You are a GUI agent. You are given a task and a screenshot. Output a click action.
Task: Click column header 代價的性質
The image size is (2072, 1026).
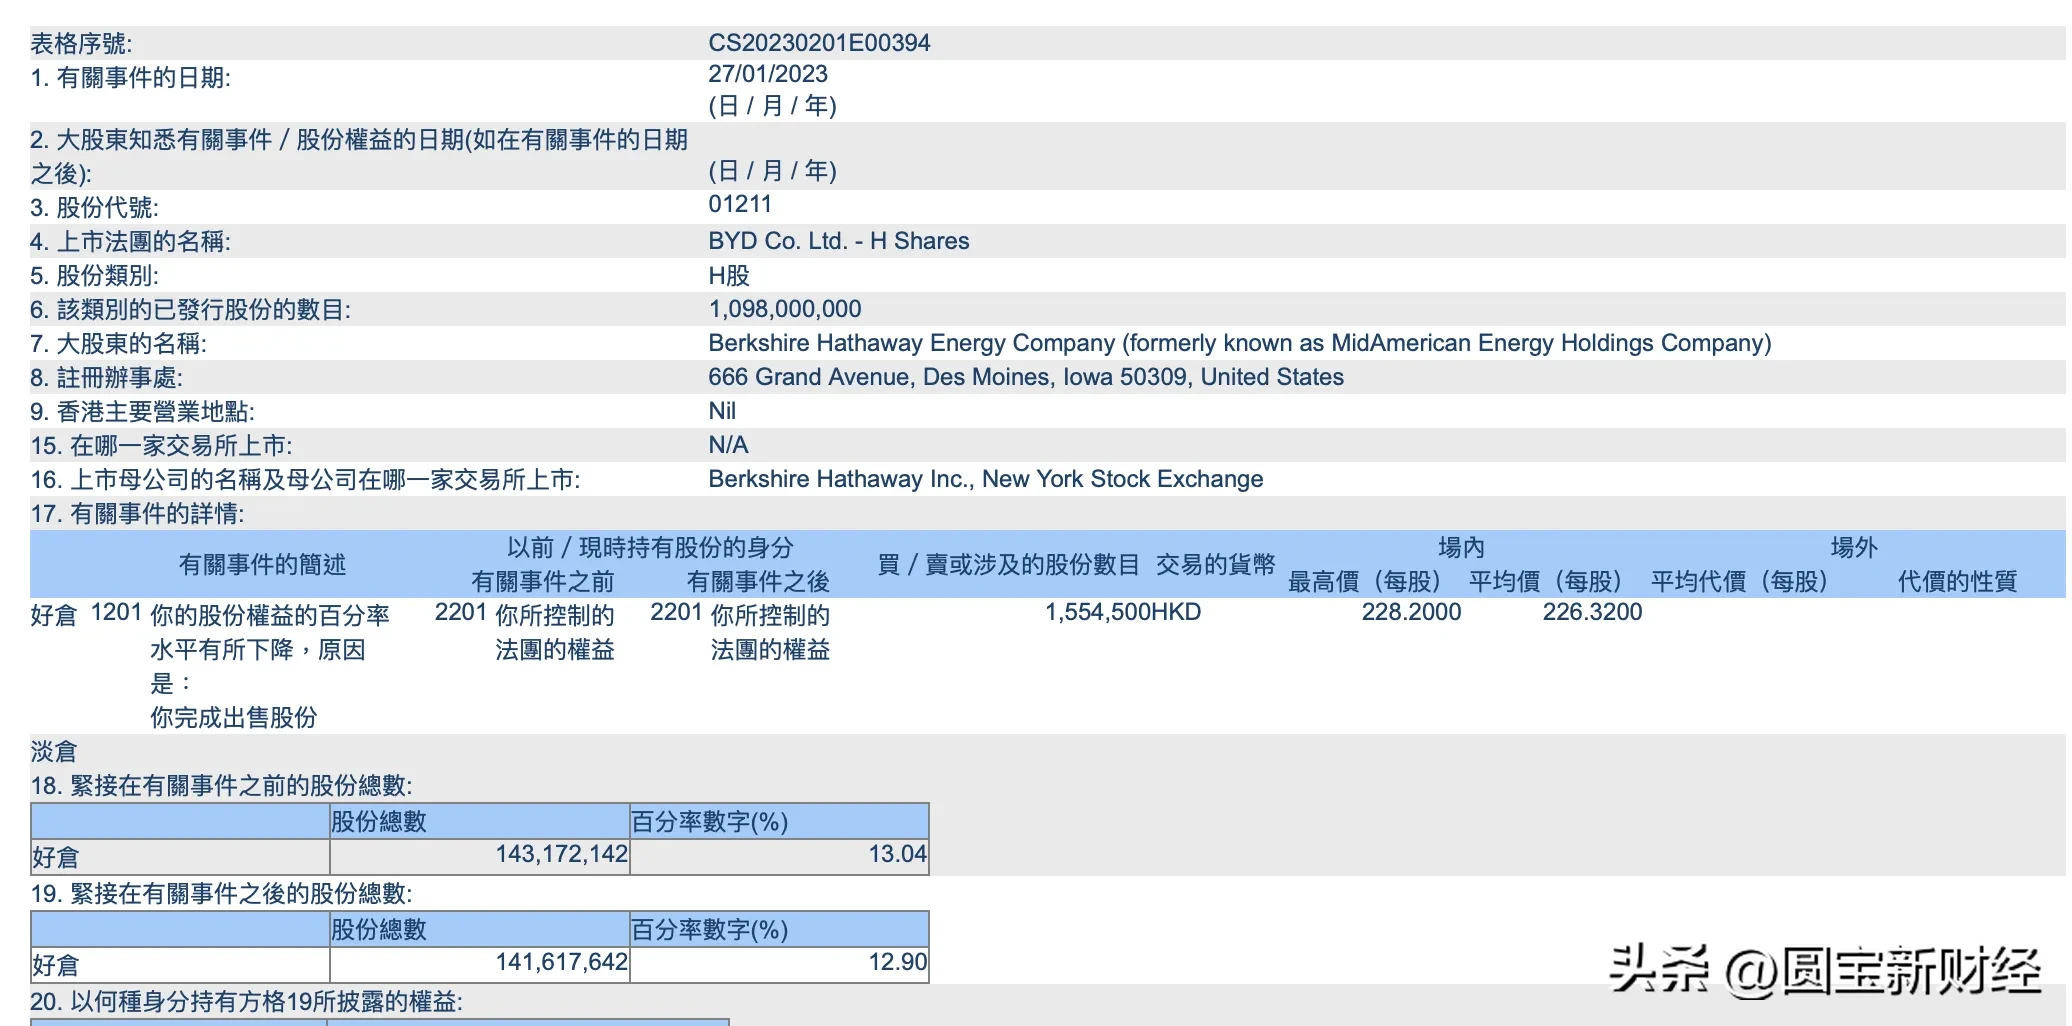[1957, 581]
